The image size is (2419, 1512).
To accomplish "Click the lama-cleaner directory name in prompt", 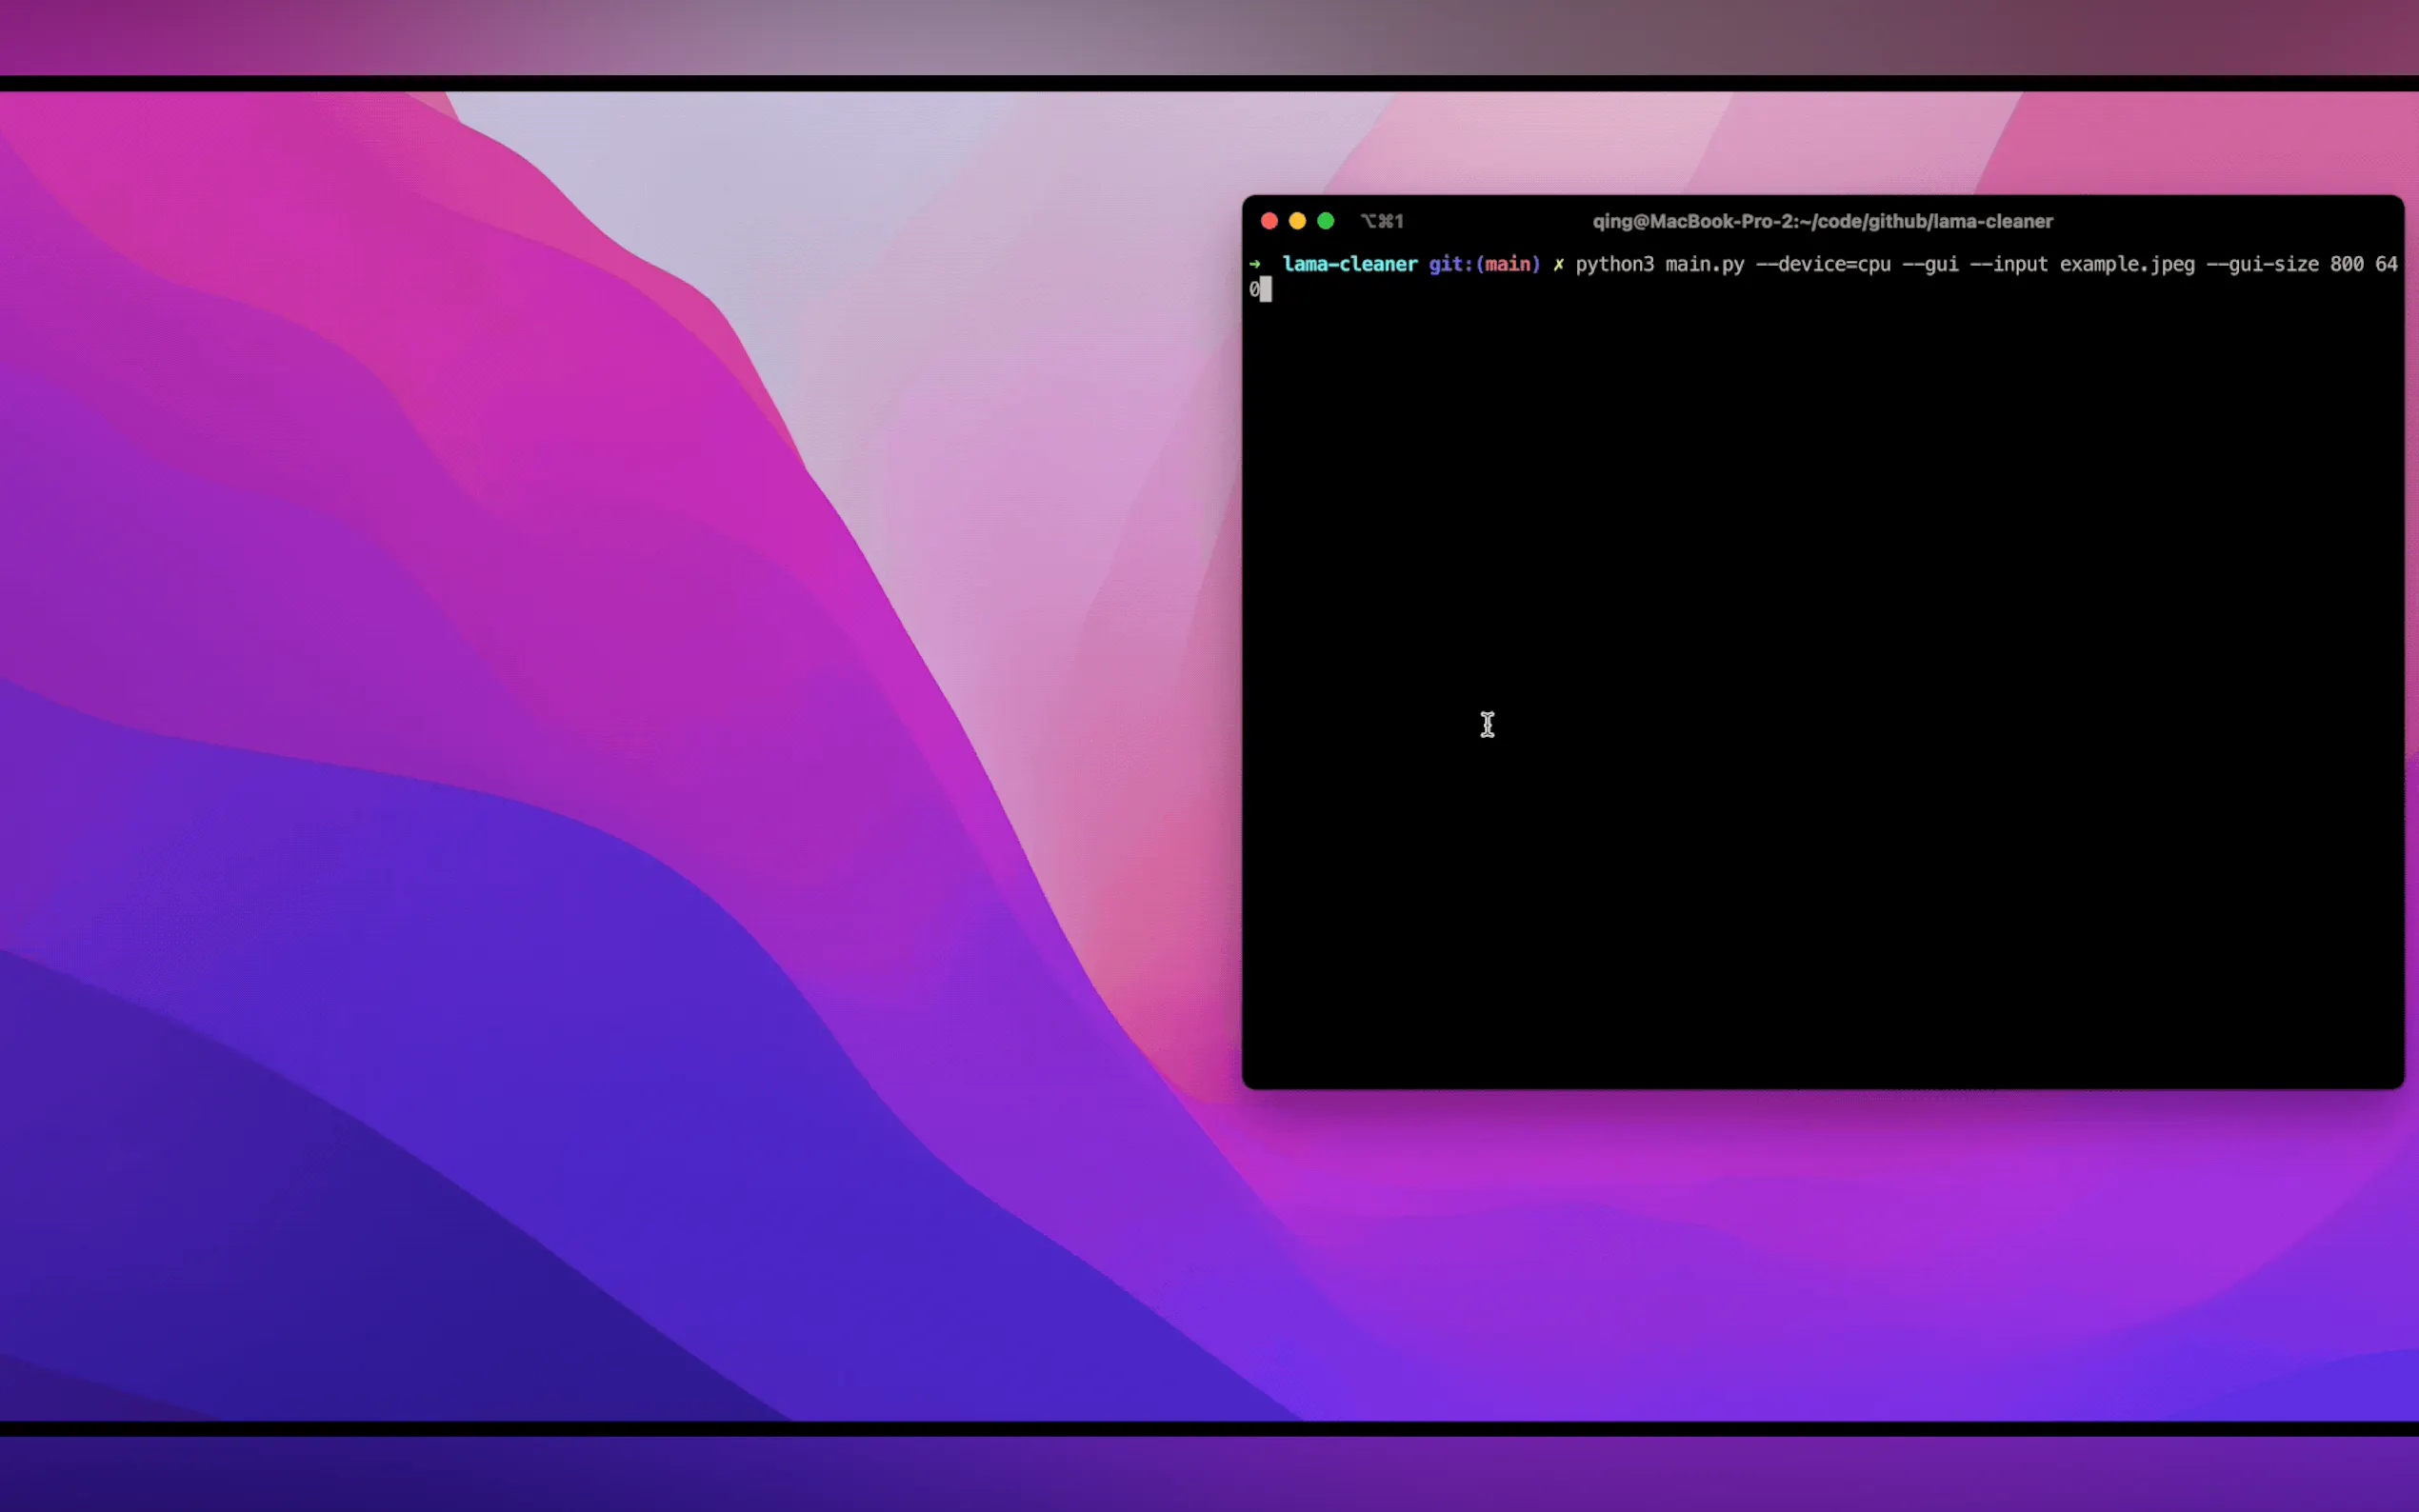I will coord(1349,264).
